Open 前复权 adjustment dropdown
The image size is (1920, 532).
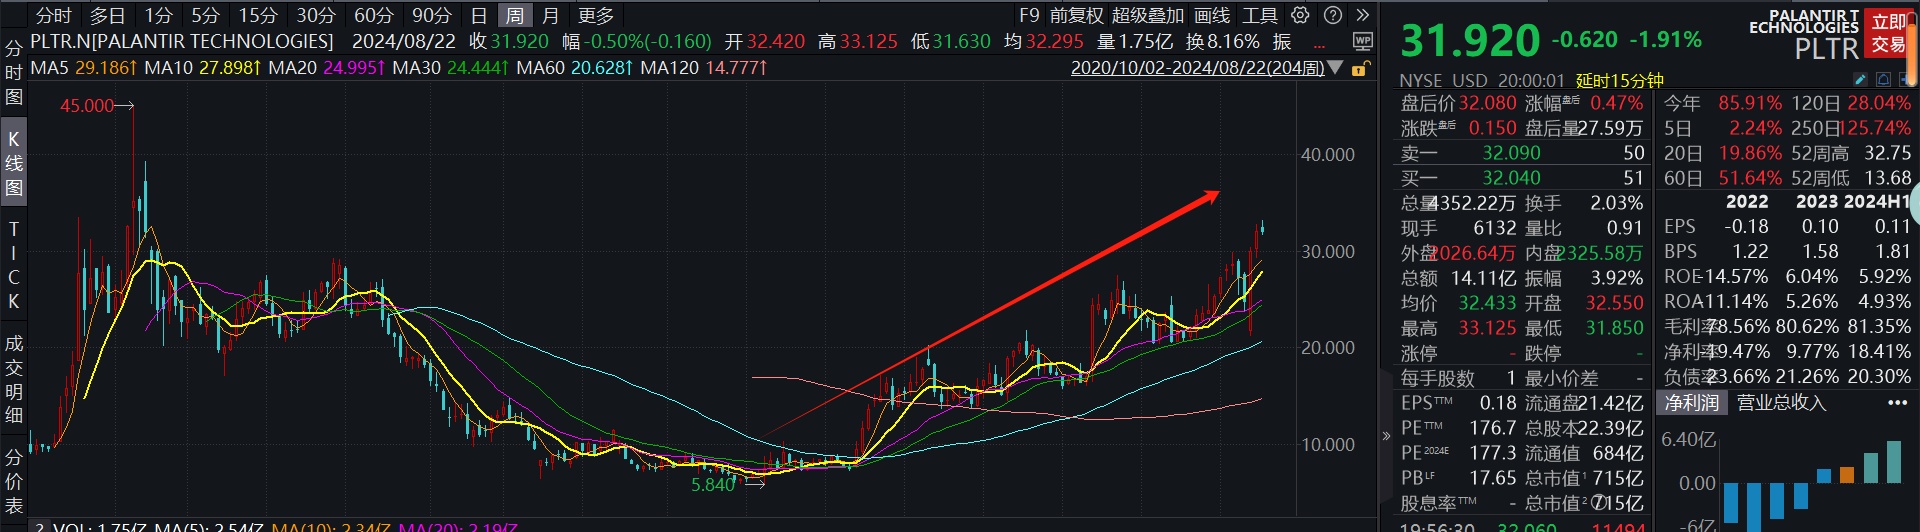[x=1076, y=15]
